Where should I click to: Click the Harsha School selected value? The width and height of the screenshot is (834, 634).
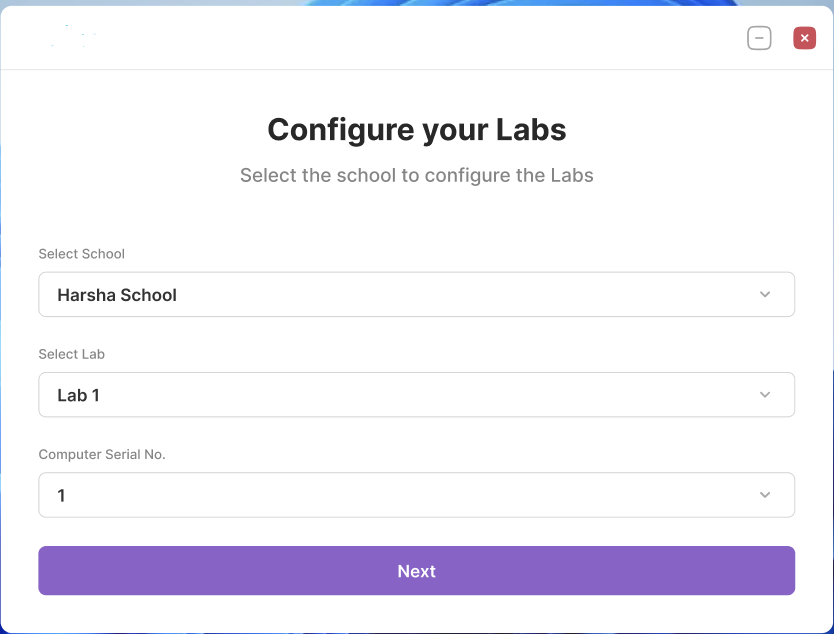pos(117,295)
